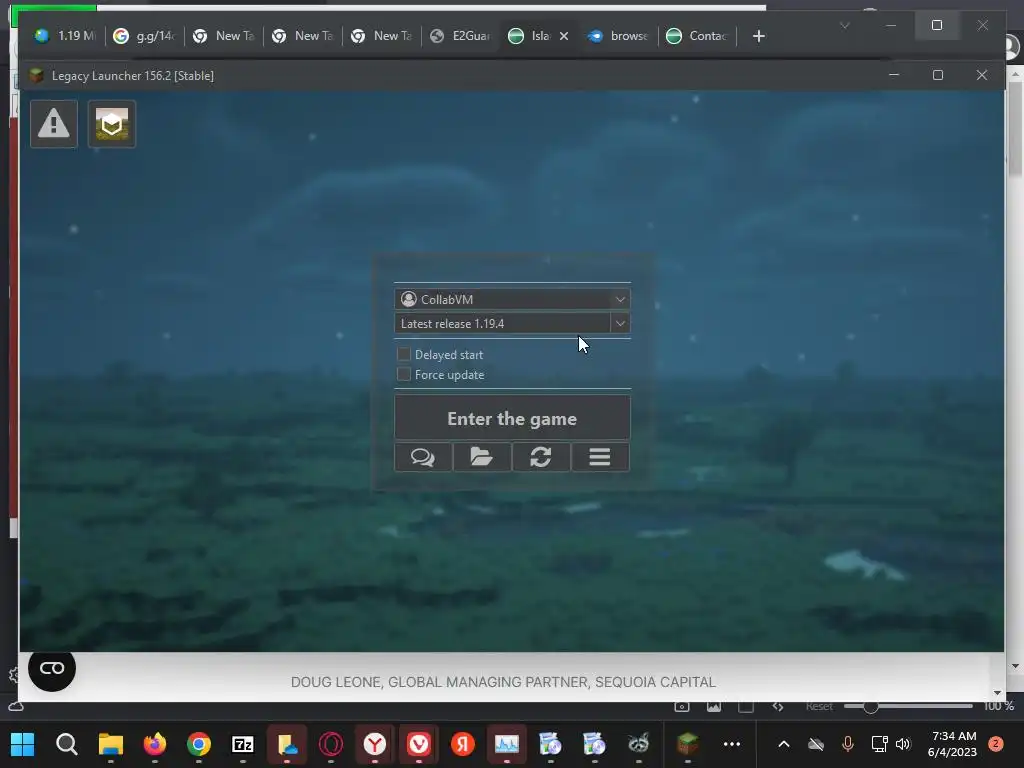Expand the CollabVM account dropdown

(x=620, y=299)
